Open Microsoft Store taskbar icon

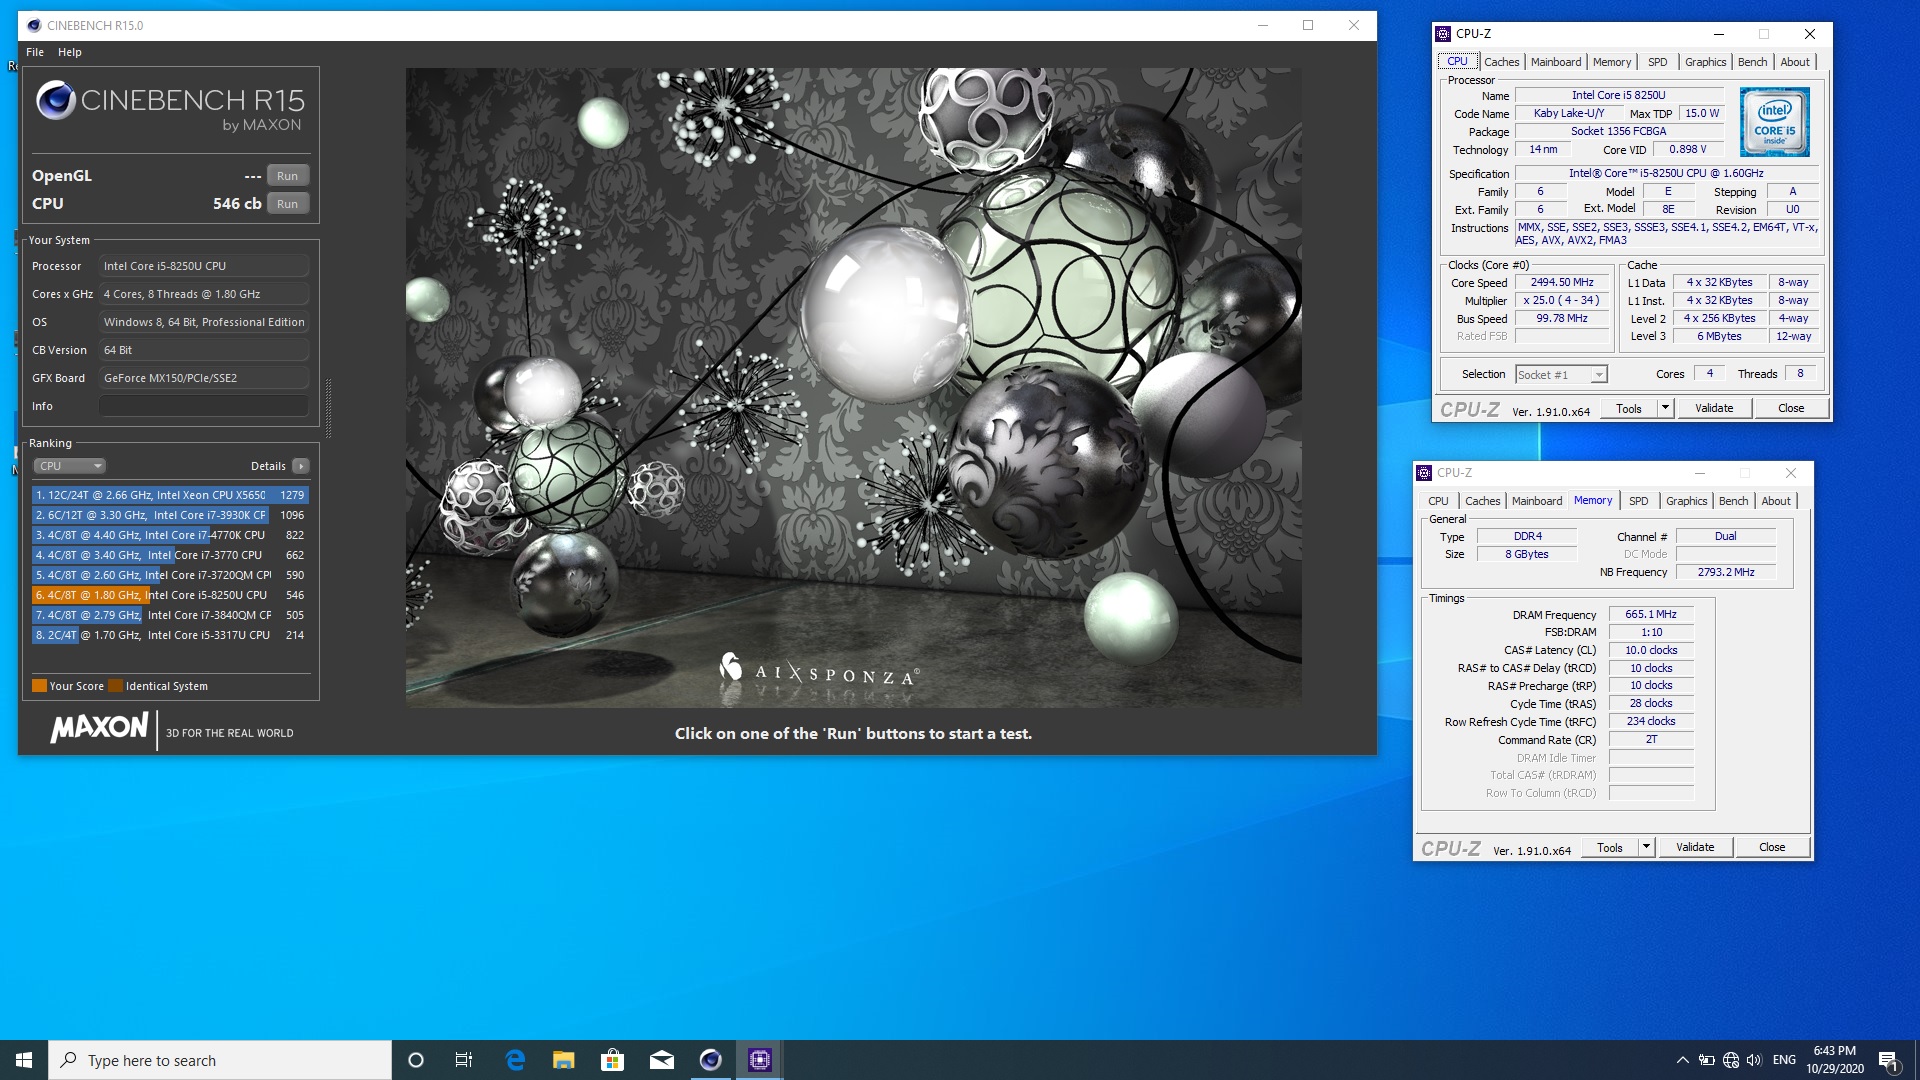pos(612,1060)
